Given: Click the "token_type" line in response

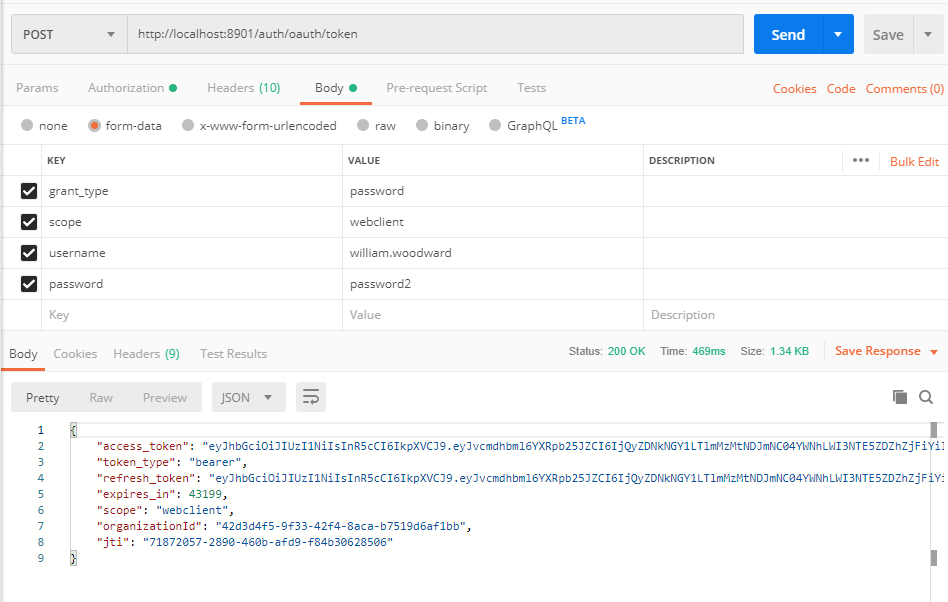Looking at the screenshot, I should tap(172, 462).
